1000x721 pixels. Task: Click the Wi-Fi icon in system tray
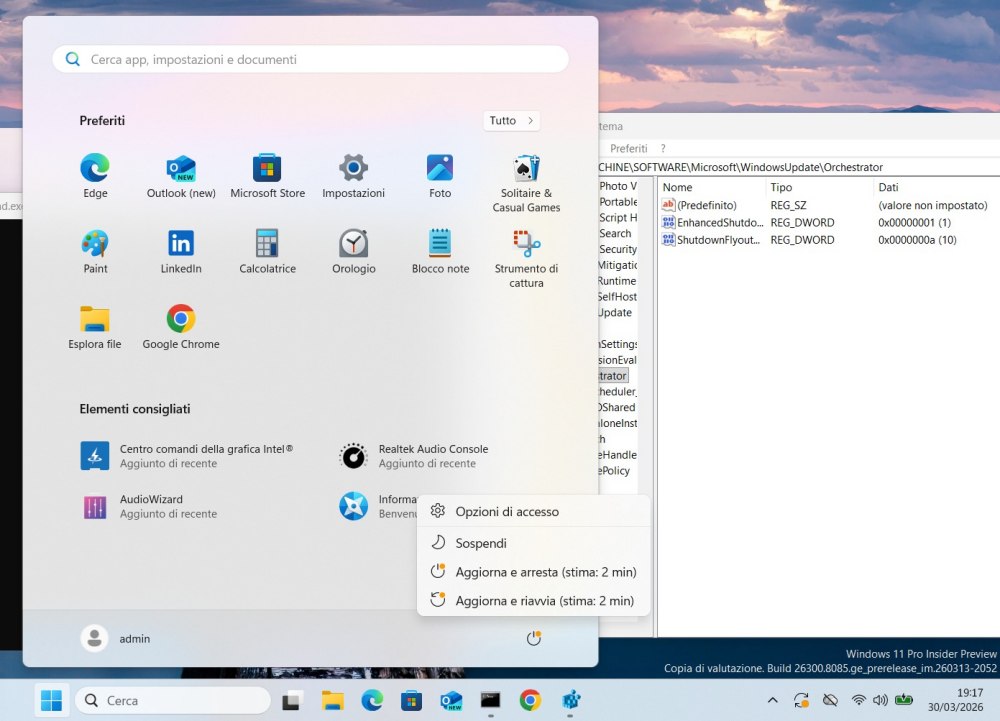[x=858, y=700]
